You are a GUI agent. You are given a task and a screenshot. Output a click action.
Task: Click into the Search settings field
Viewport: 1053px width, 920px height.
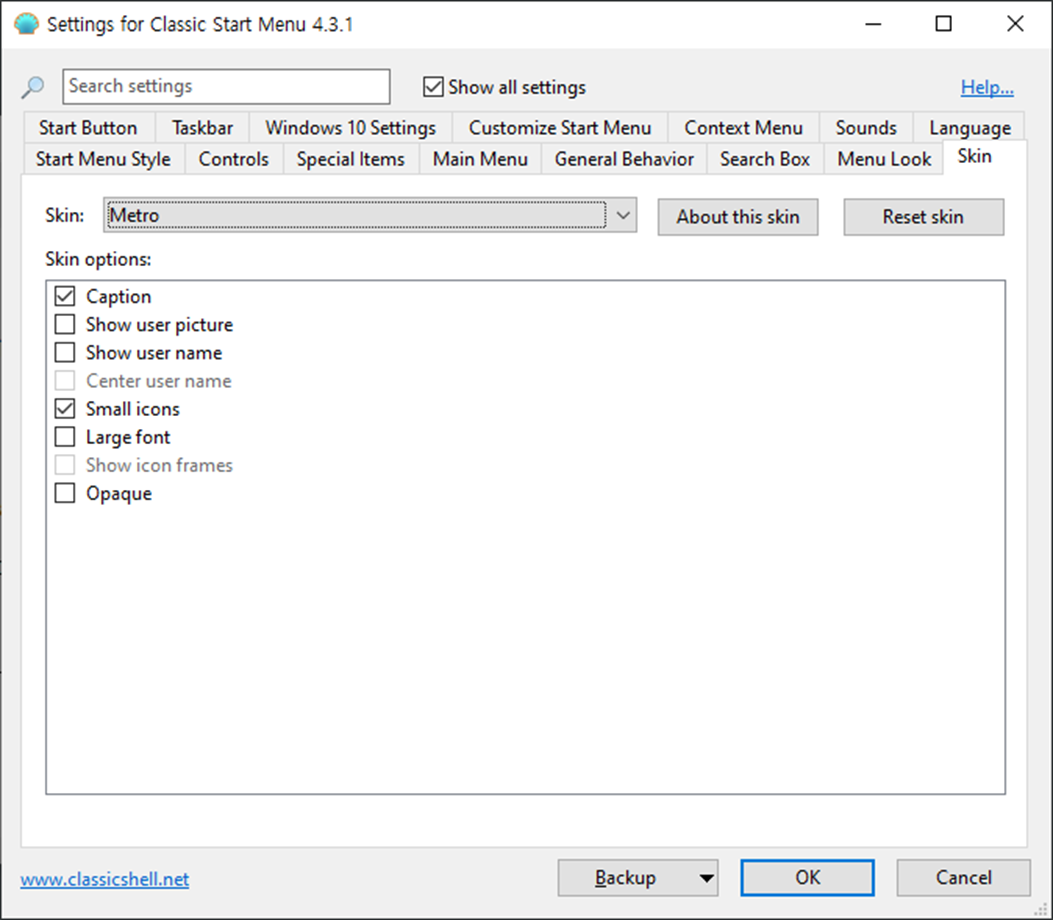(x=226, y=87)
